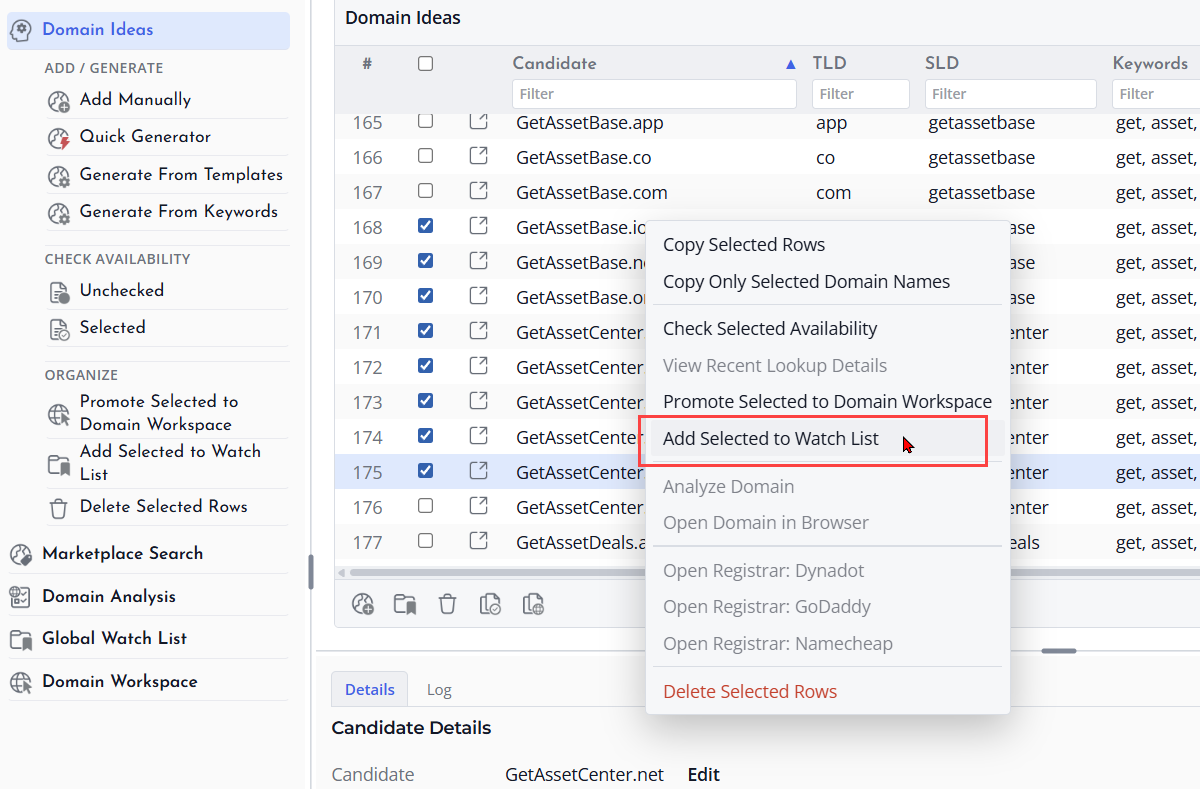Click the sidebar trash icon for Delete Selected Rows
The image size is (1200, 789).
click(x=60, y=507)
